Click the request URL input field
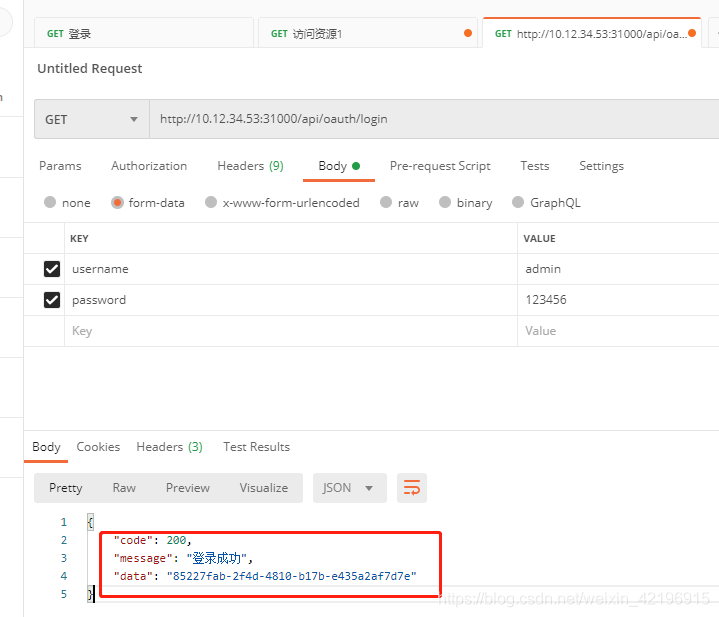The height and width of the screenshot is (617, 719). [x=434, y=119]
